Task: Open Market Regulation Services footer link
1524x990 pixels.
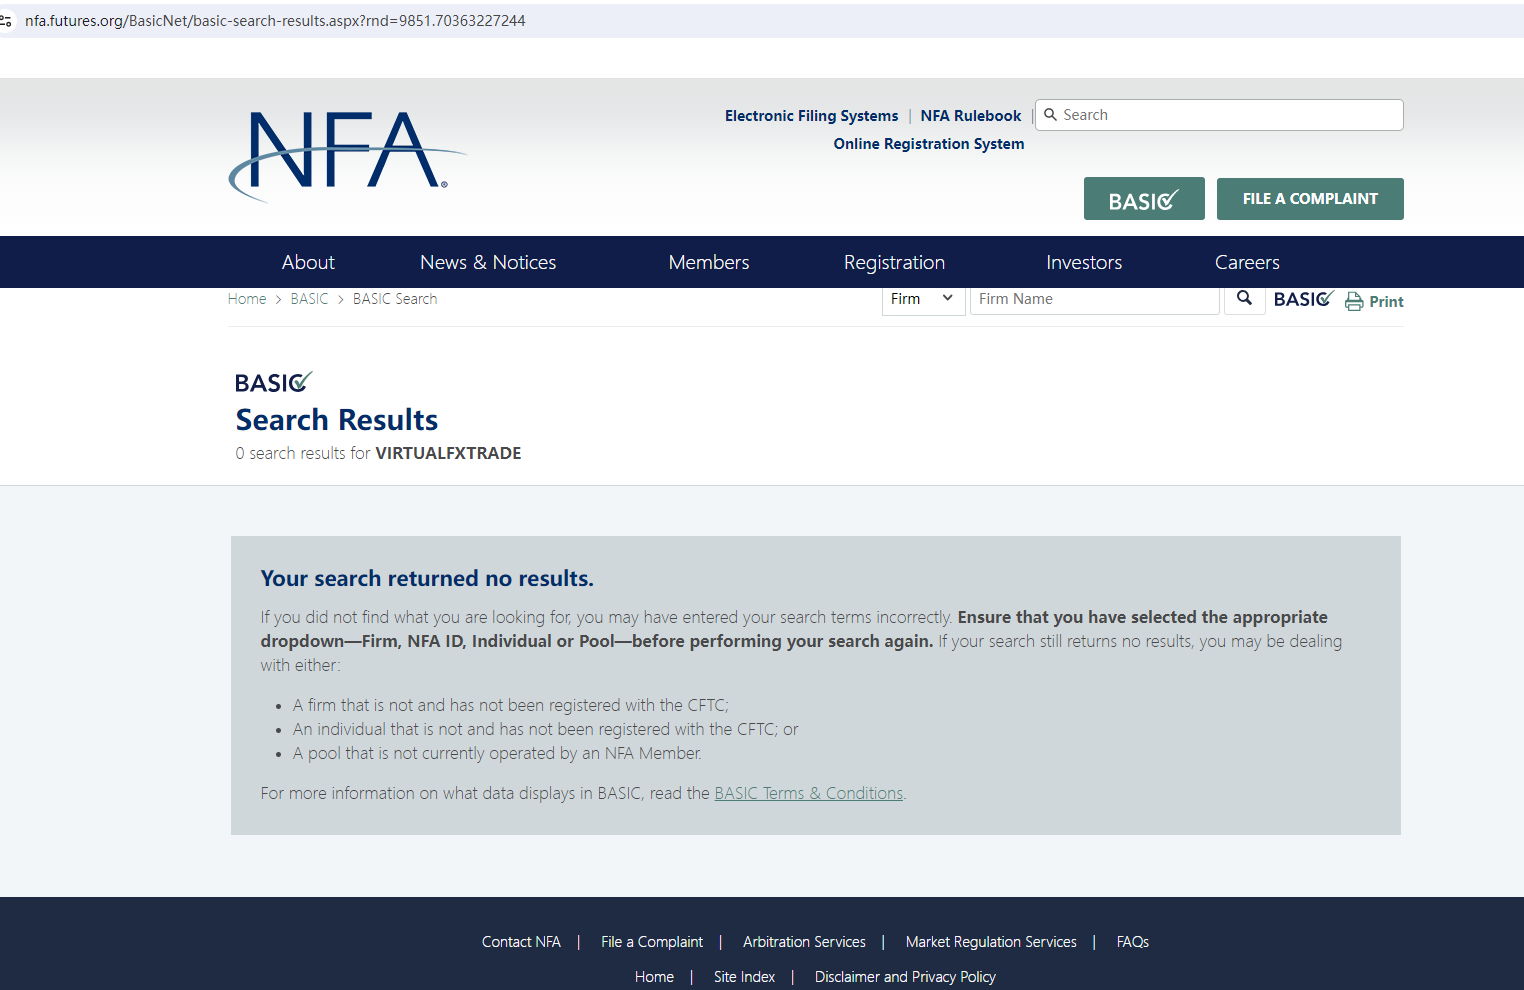Action: [x=991, y=942]
